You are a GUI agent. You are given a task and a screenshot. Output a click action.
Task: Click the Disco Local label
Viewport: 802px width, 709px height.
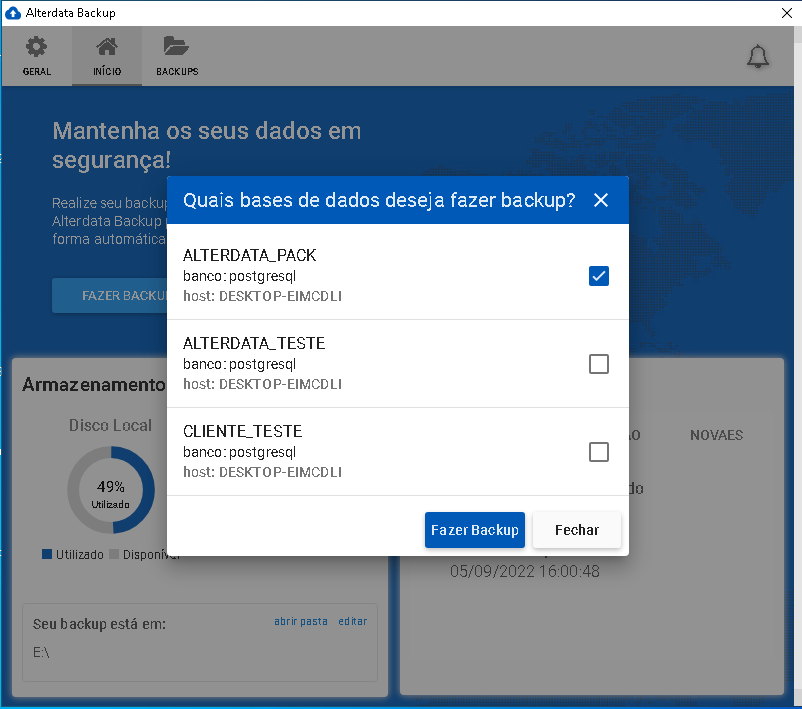point(110,425)
